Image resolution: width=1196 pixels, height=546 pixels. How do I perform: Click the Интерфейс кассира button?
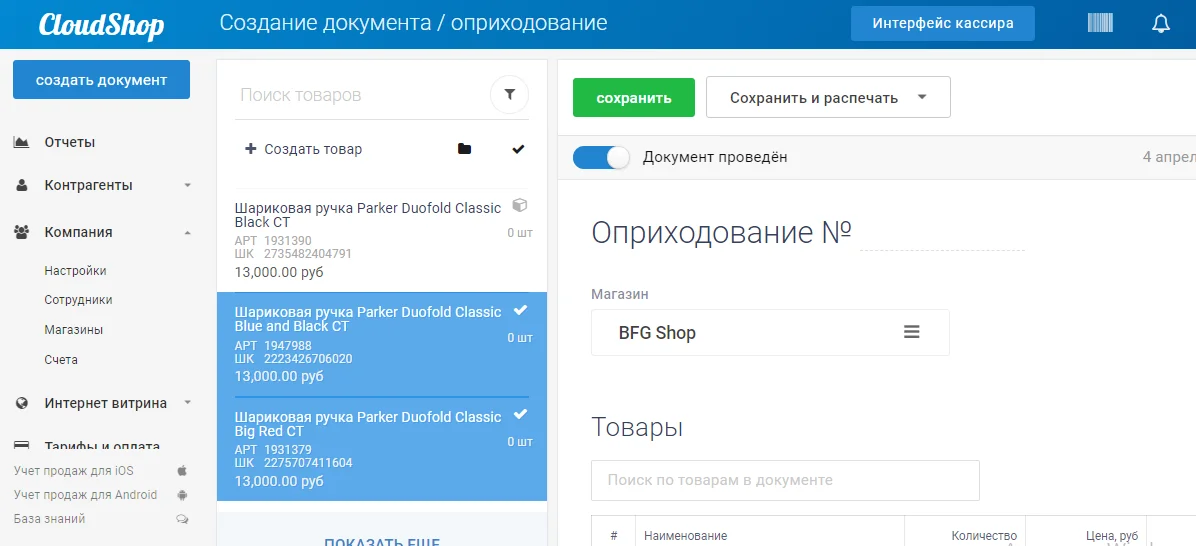point(942,23)
